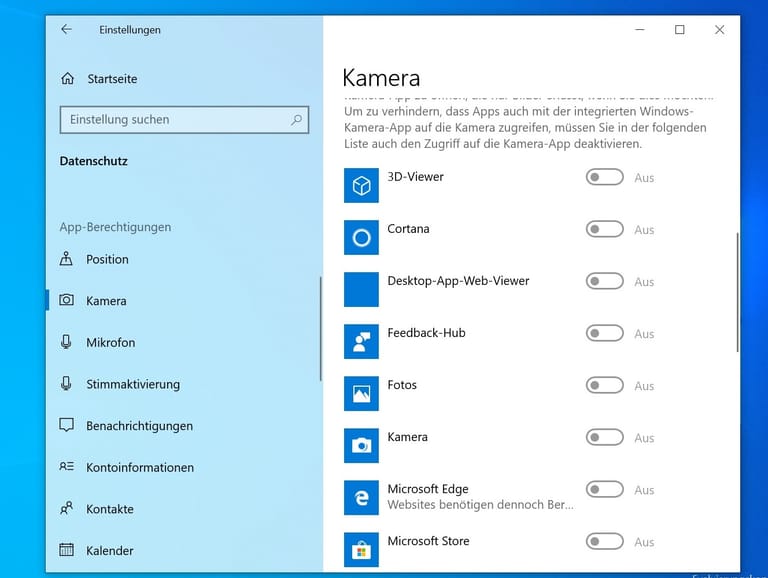Click the sidebar navigation scrollbar
This screenshot has width=768, height=578.
[x=321, y=328]
